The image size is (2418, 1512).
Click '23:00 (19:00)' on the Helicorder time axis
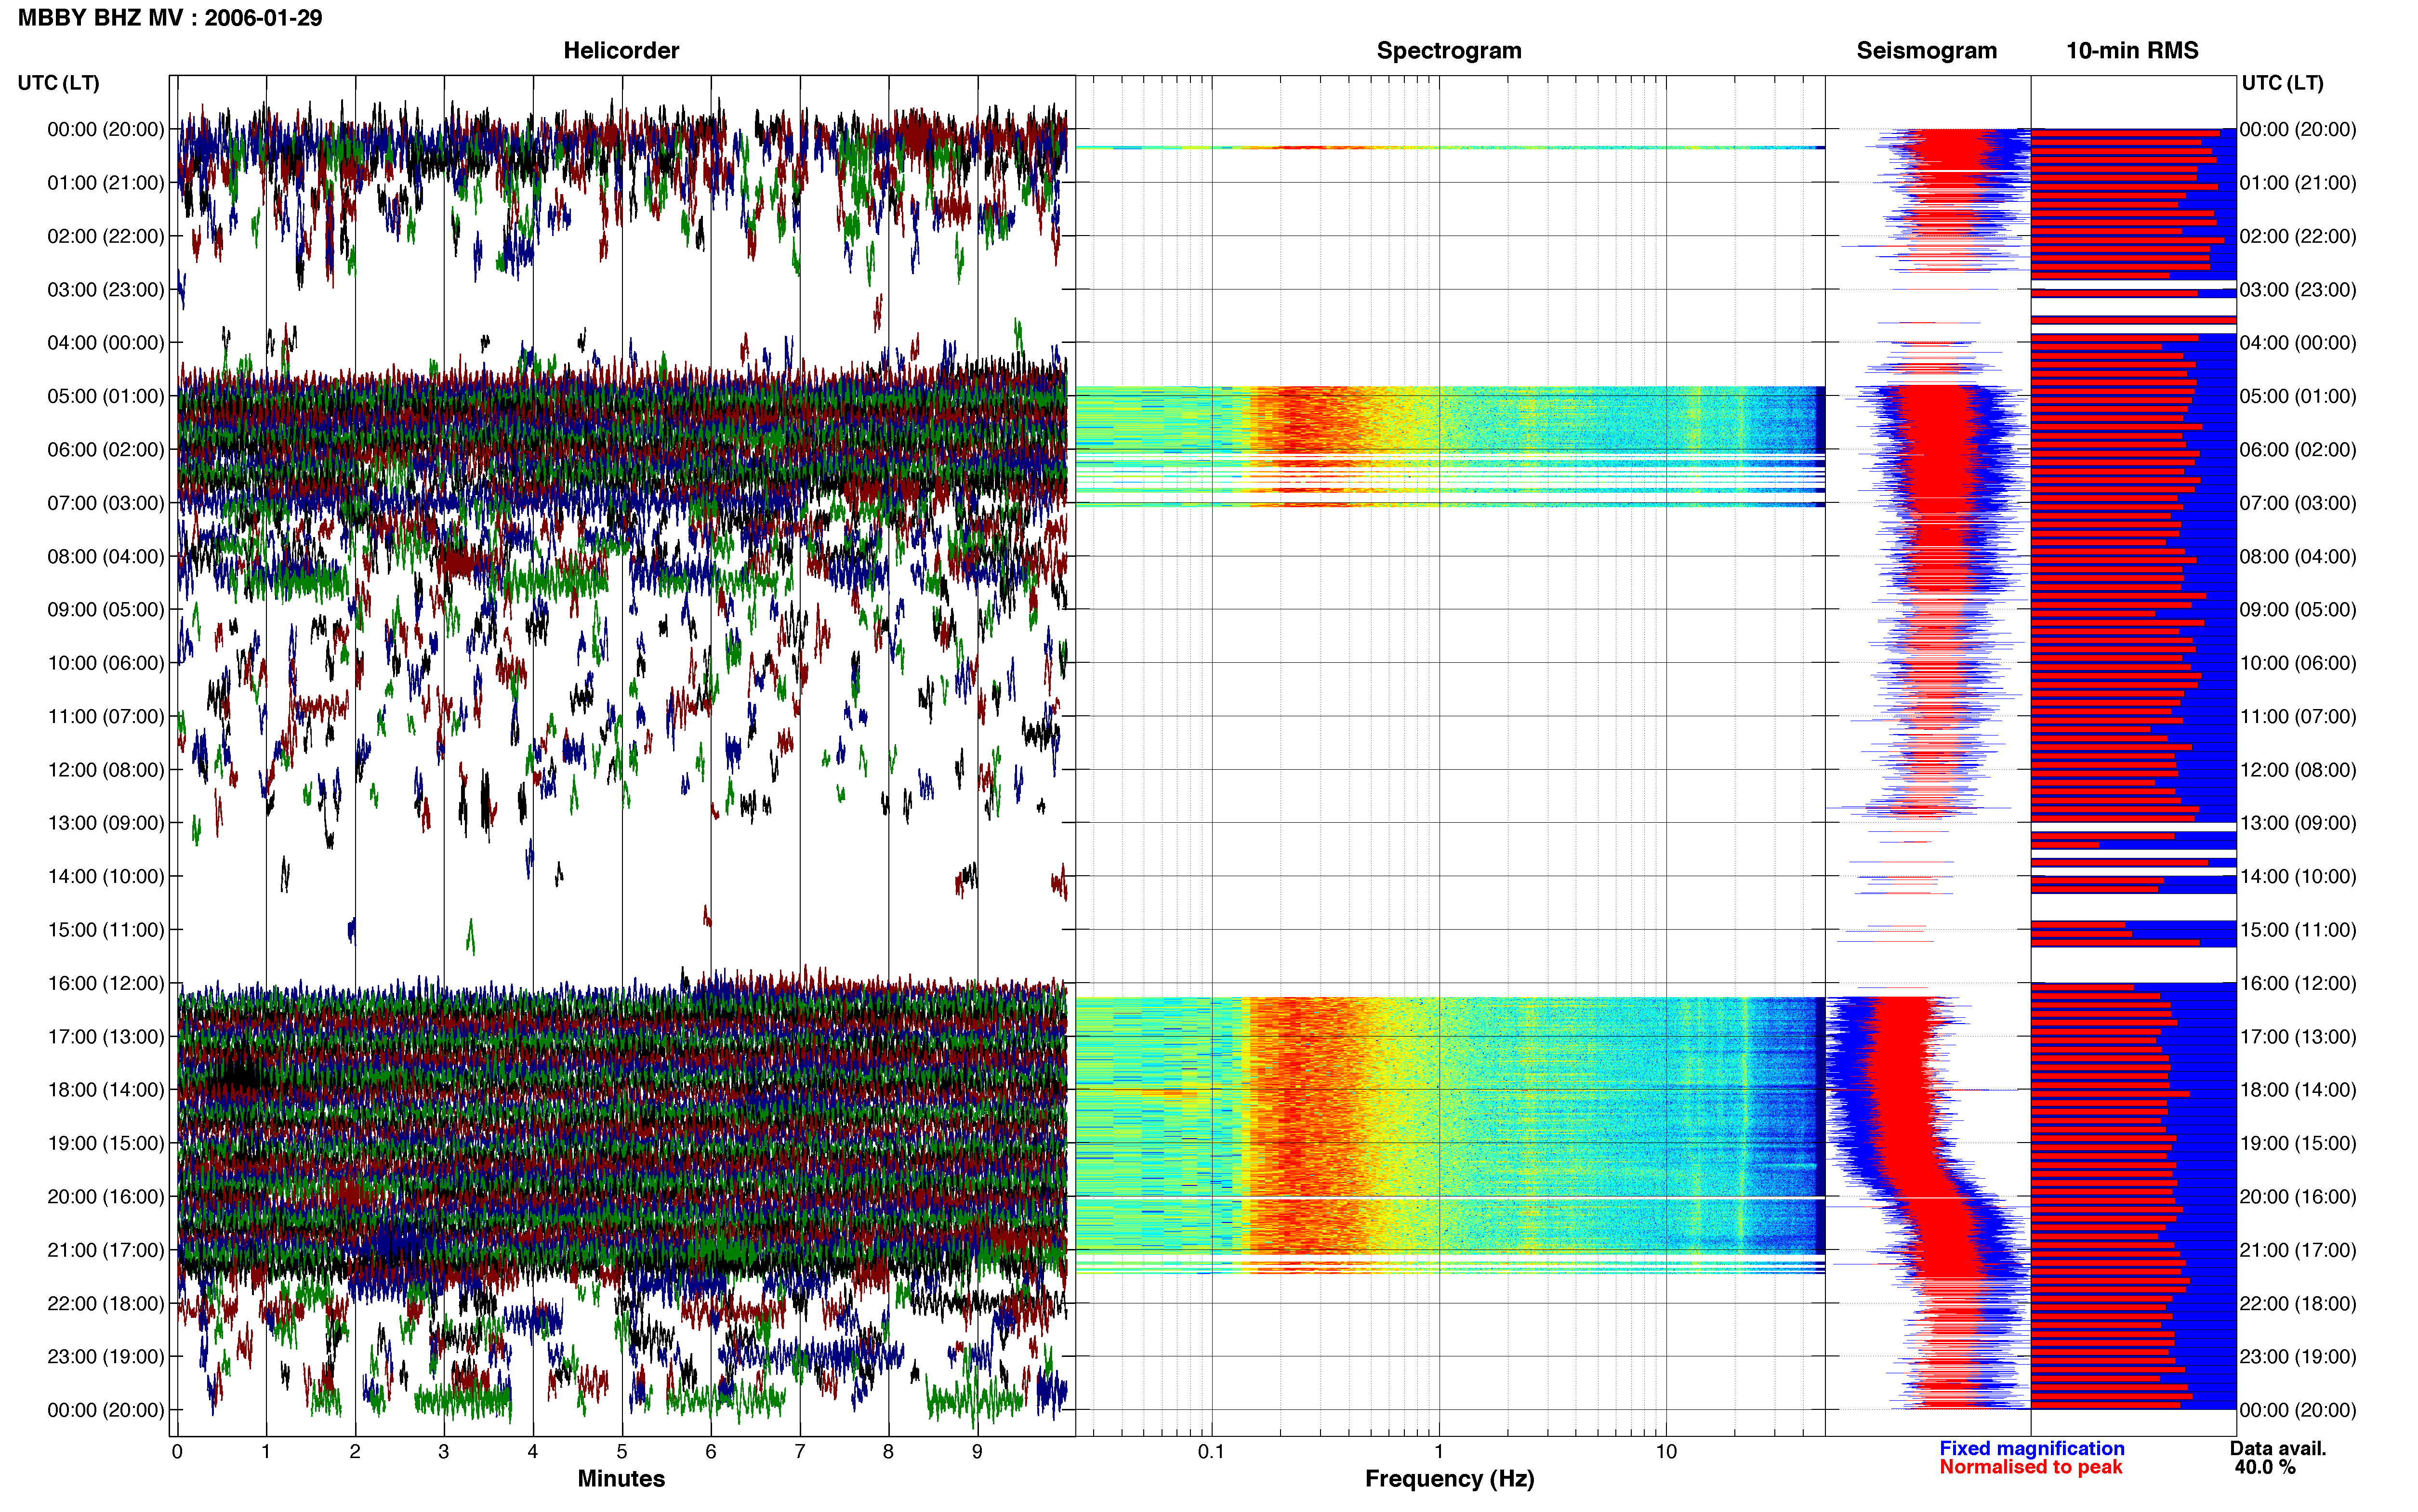(x=106, y=1357)
